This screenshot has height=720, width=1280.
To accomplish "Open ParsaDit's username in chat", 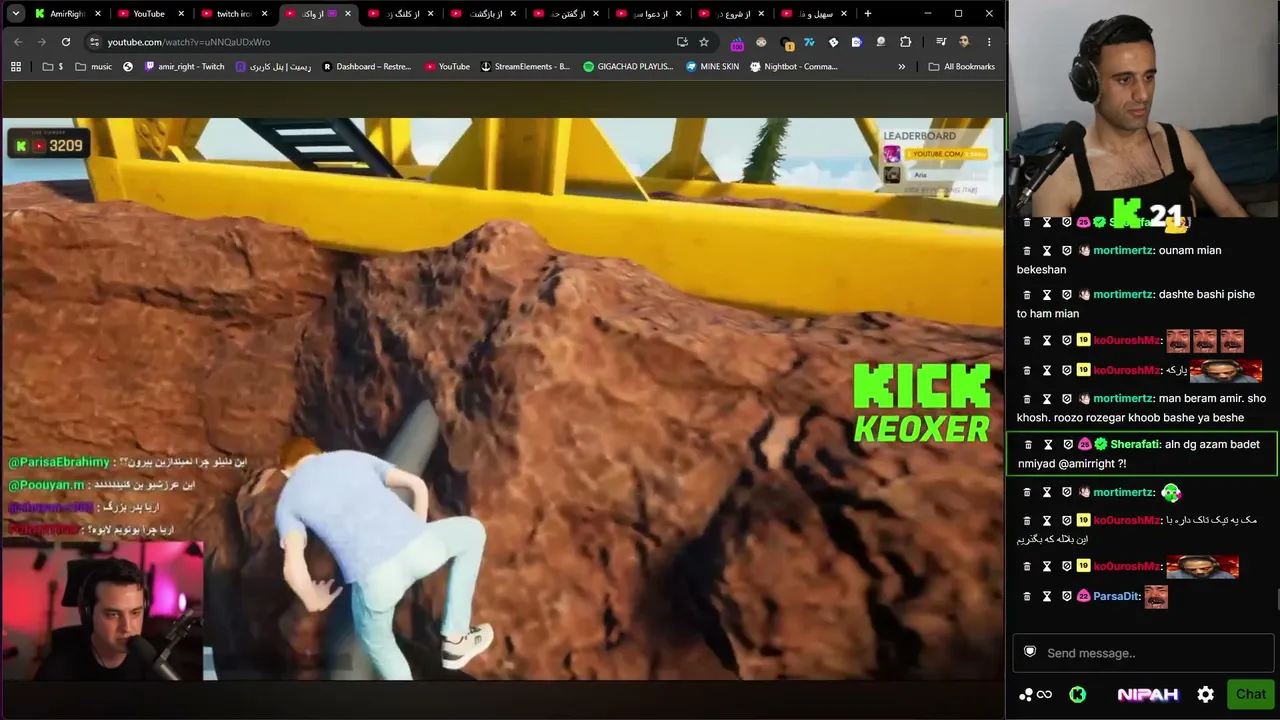I will click(x=1114, y=597).
